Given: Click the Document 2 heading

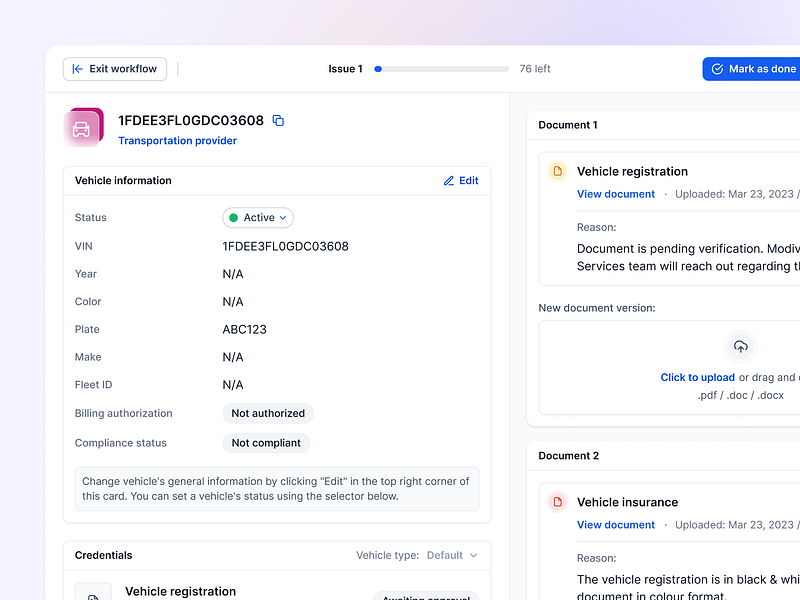Looking at the screenshot, I should 568,456.
